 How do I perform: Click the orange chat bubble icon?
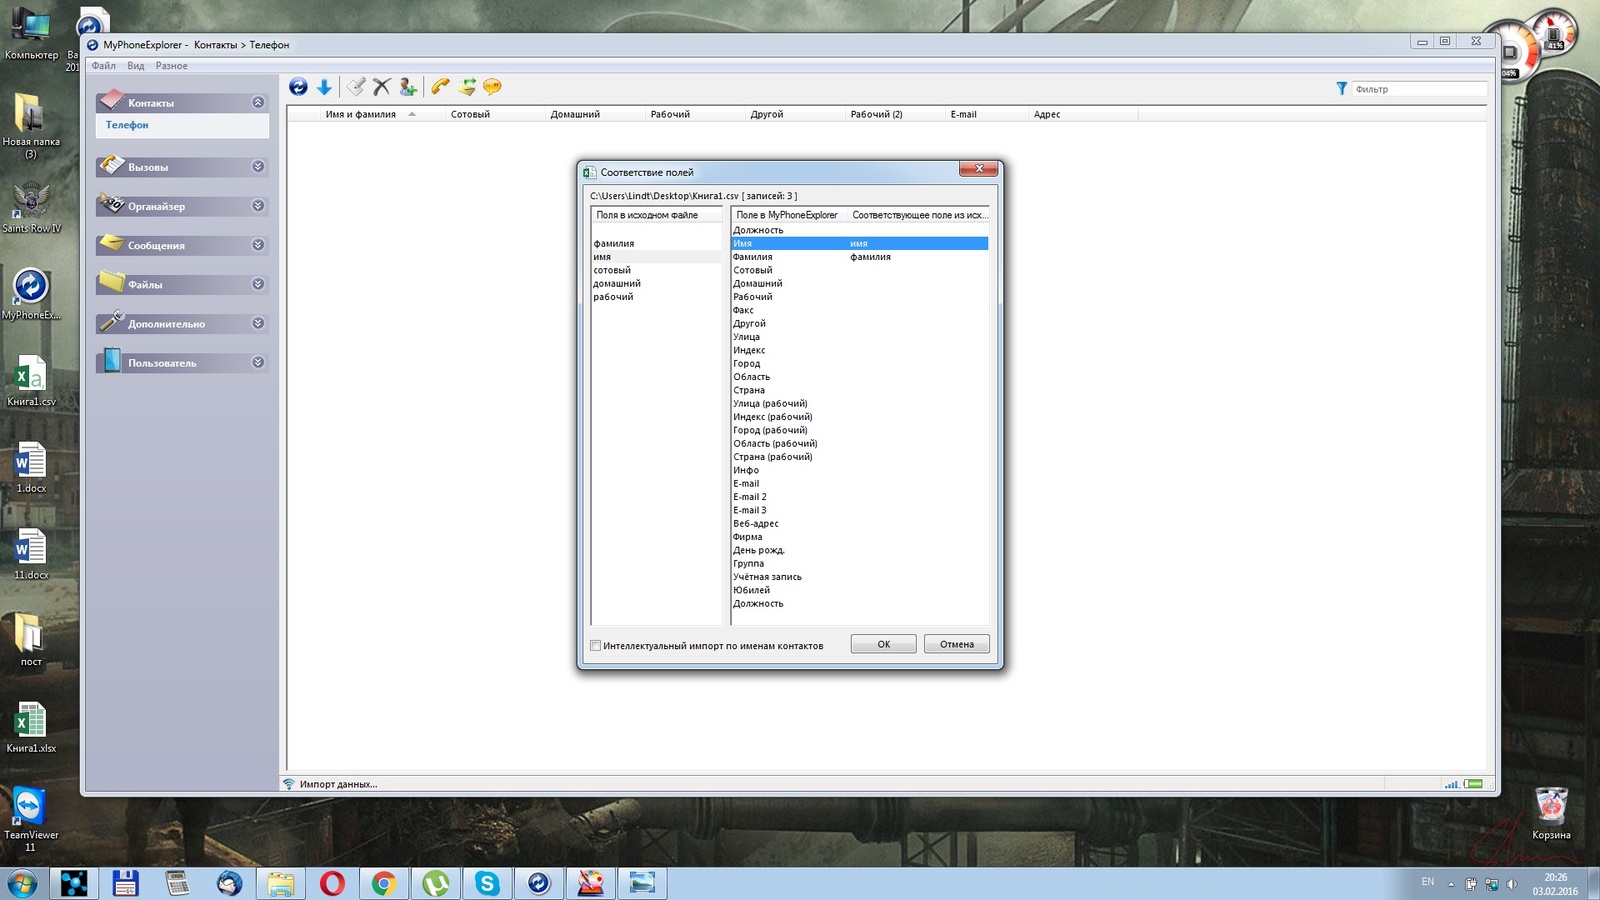click(x=492, y=87)
